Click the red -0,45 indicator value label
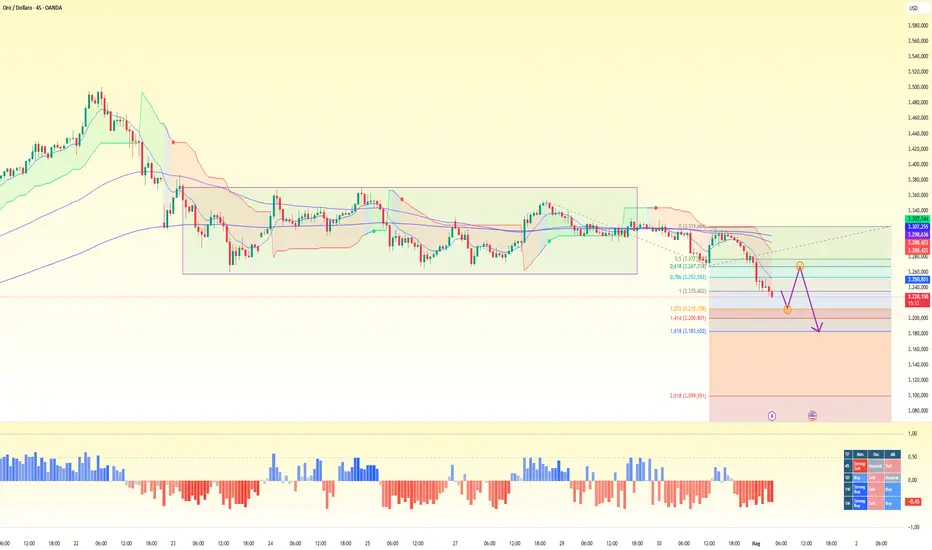Viewport: 932px width, 550px height. coord(913,502)
